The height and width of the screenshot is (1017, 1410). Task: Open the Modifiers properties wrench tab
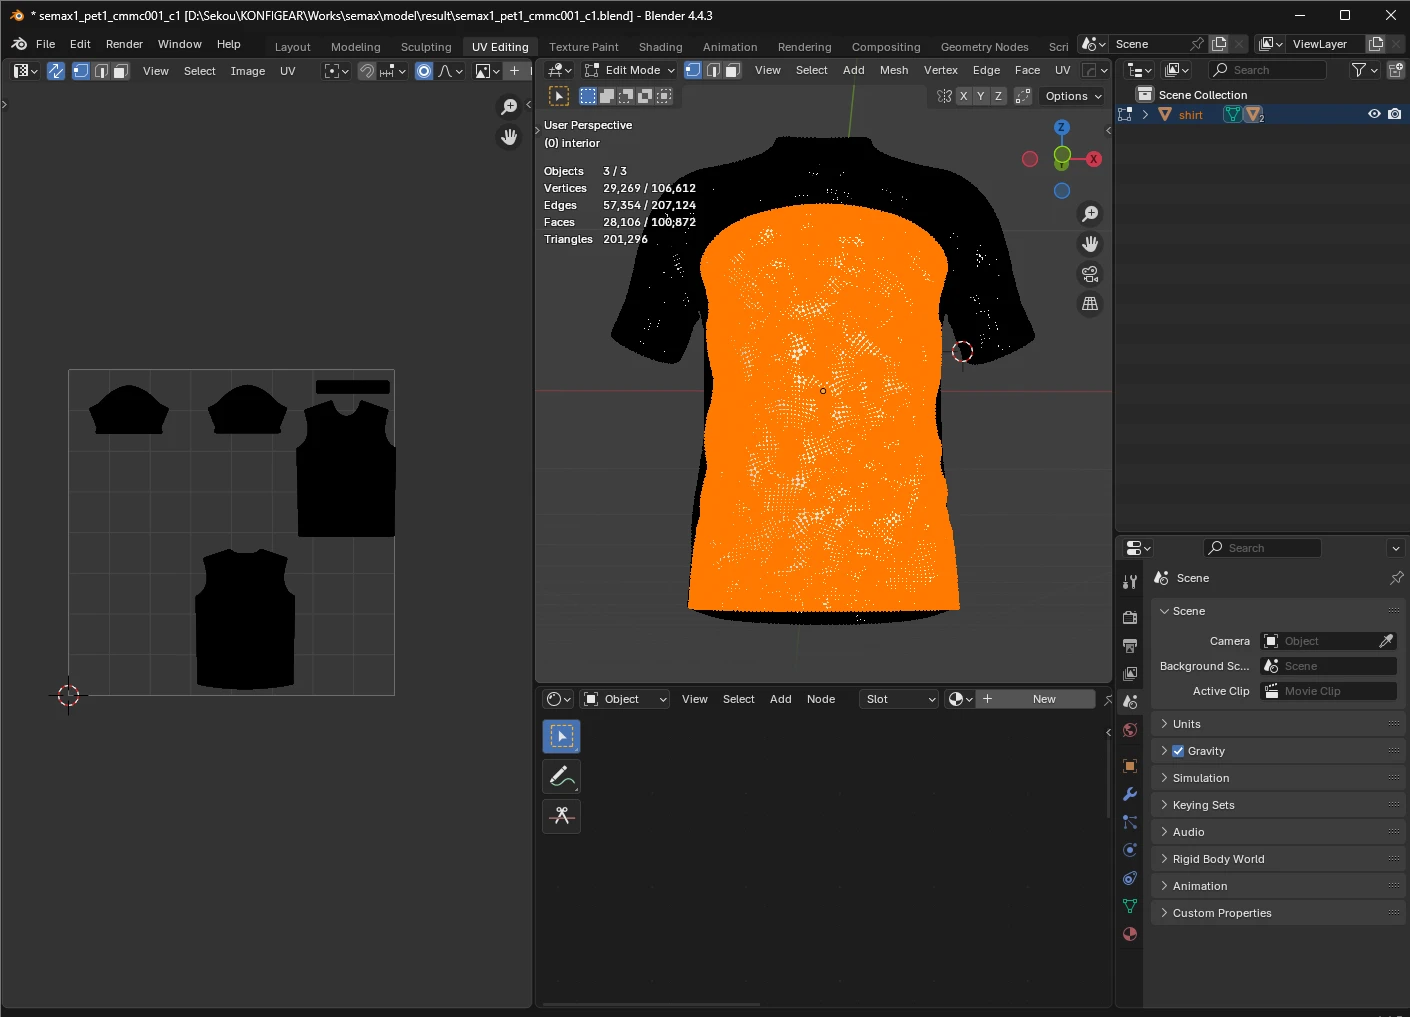click(1130, 794)
